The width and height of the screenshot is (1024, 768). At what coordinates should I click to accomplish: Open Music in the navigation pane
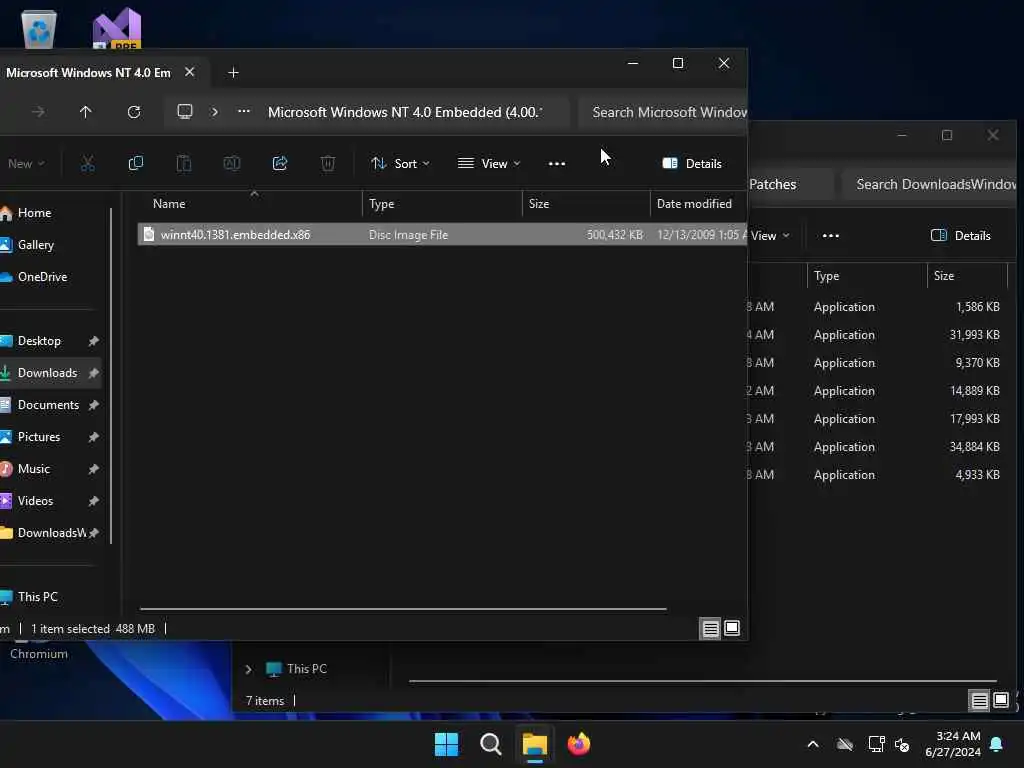coord(52,469)
